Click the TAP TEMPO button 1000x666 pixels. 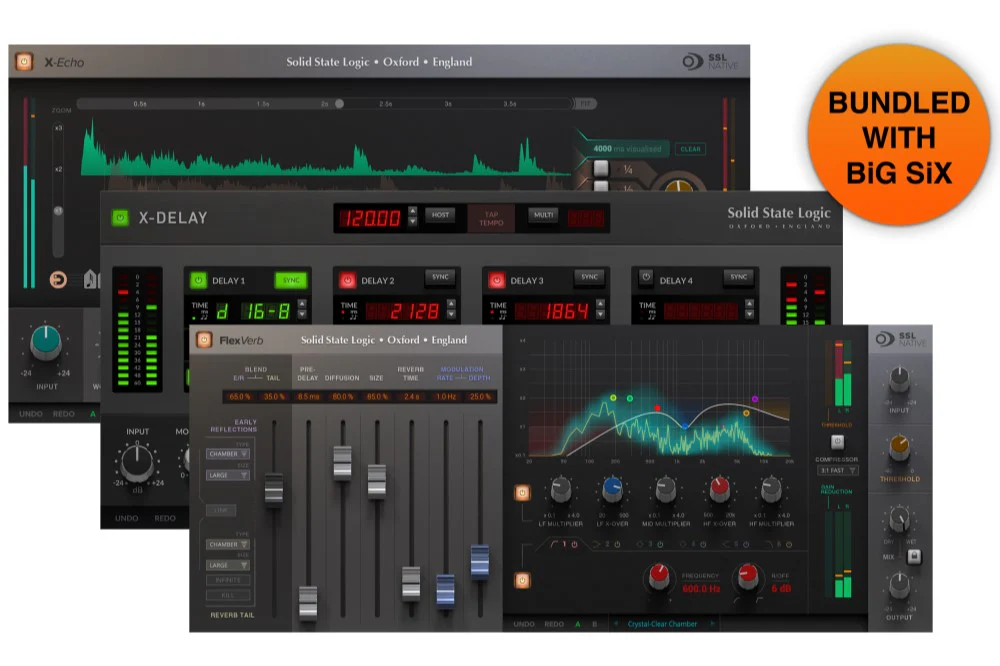[x=491, y=219]
